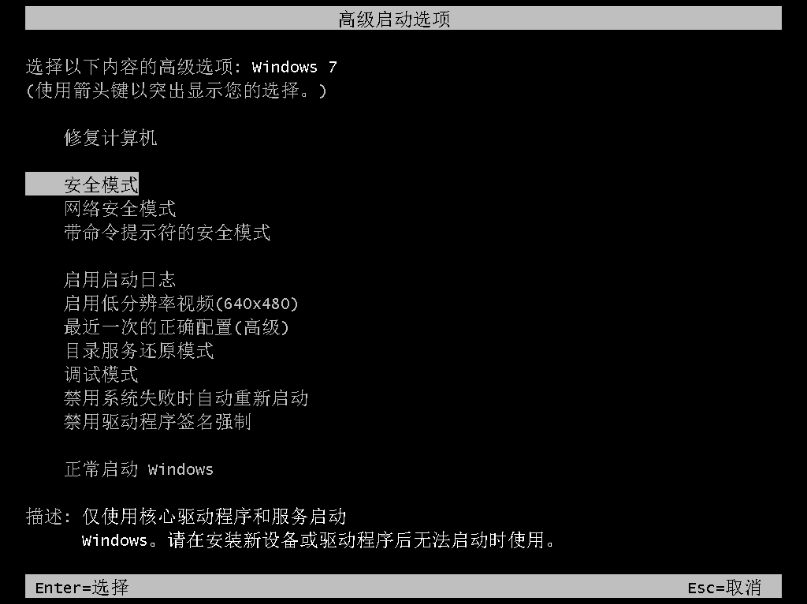Viewport: 807px width, 604px height.
Task: Click the description line mentioning 安装新设备
Action: click(x=319, y=540)
